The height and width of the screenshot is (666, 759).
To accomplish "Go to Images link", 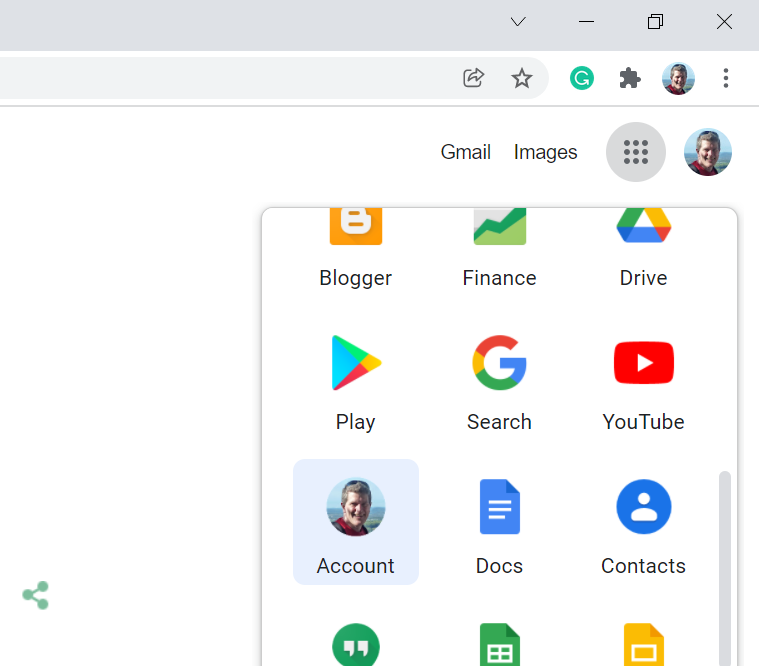I will click(x=546, y=152).
